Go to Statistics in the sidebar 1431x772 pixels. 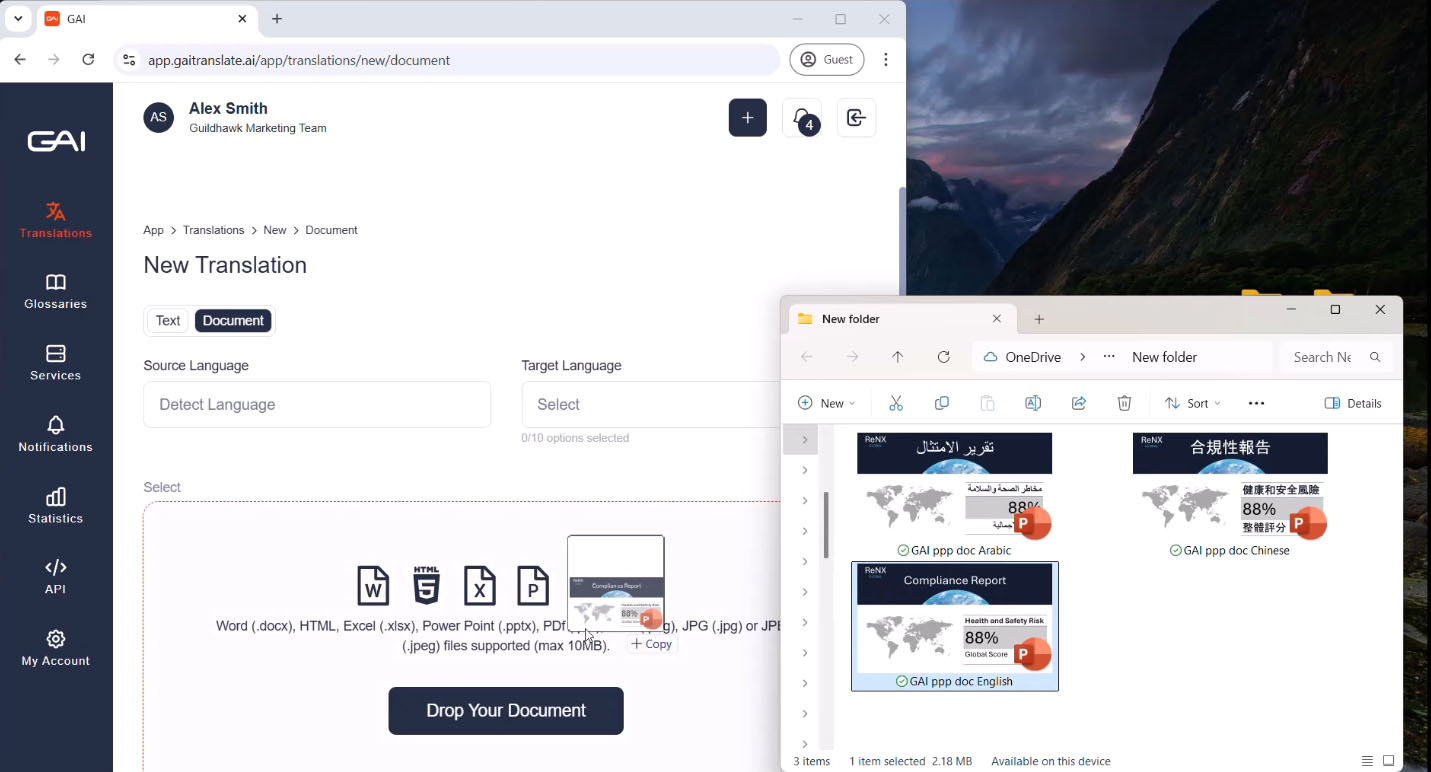(x=56, y=505)
